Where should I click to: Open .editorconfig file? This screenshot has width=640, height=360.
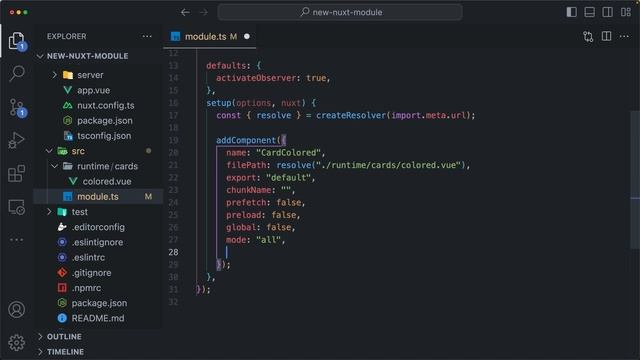click(x=98, y=227)
